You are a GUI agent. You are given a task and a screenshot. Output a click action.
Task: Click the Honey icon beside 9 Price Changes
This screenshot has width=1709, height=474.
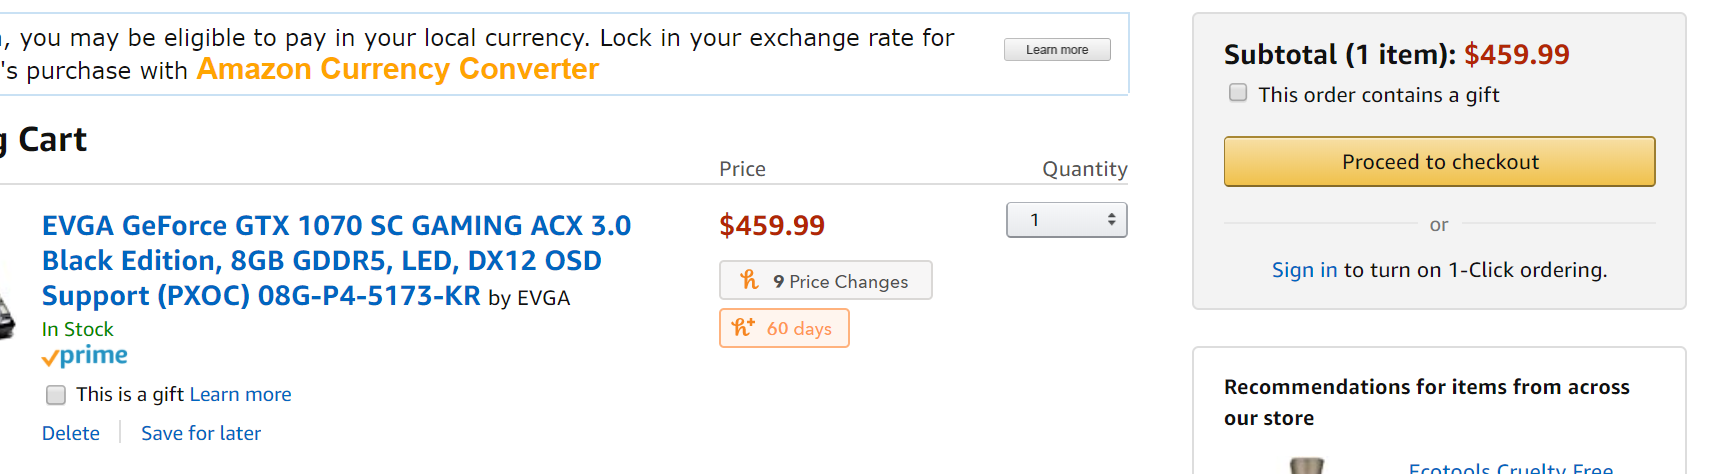(750, 280)
